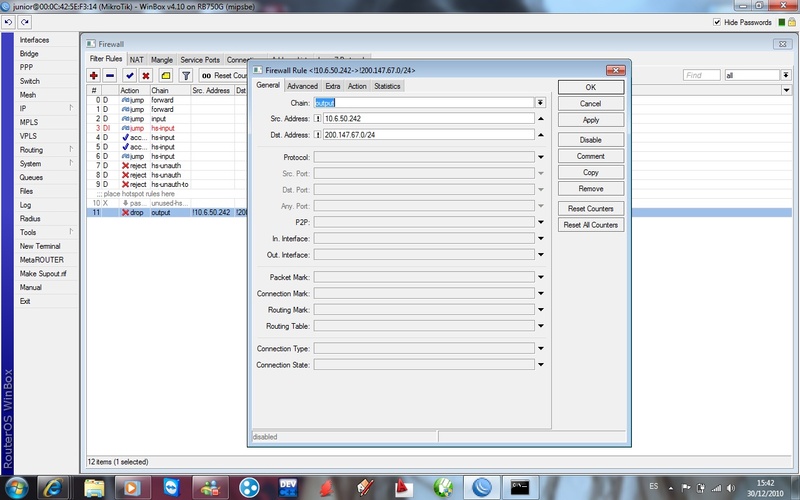Collapse the Dst. Address field arrow
The height and width of the screenshot is (500, 800).
[541, 135]
